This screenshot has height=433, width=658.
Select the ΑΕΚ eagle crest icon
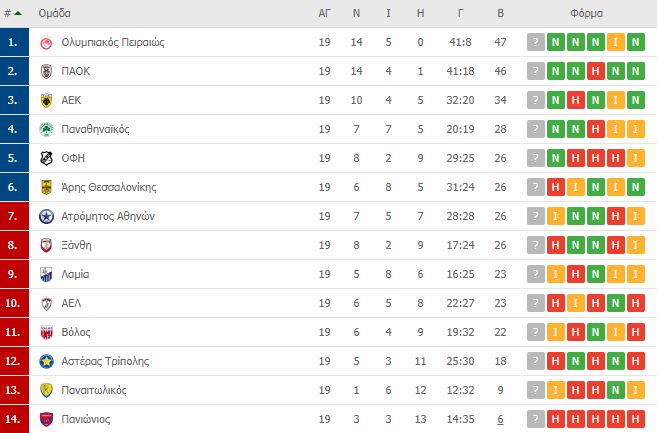click(46, 100)
